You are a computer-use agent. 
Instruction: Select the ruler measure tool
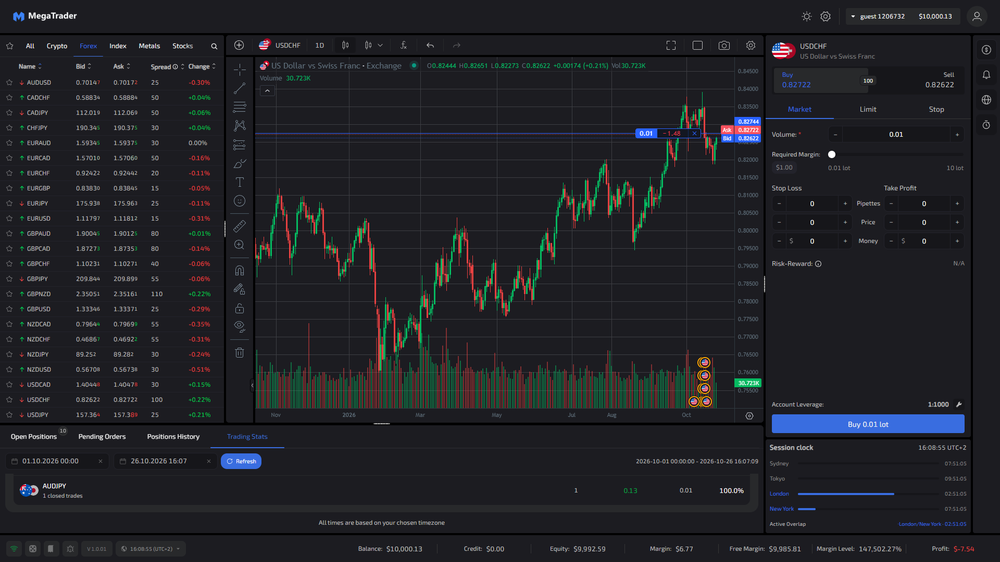239,226
